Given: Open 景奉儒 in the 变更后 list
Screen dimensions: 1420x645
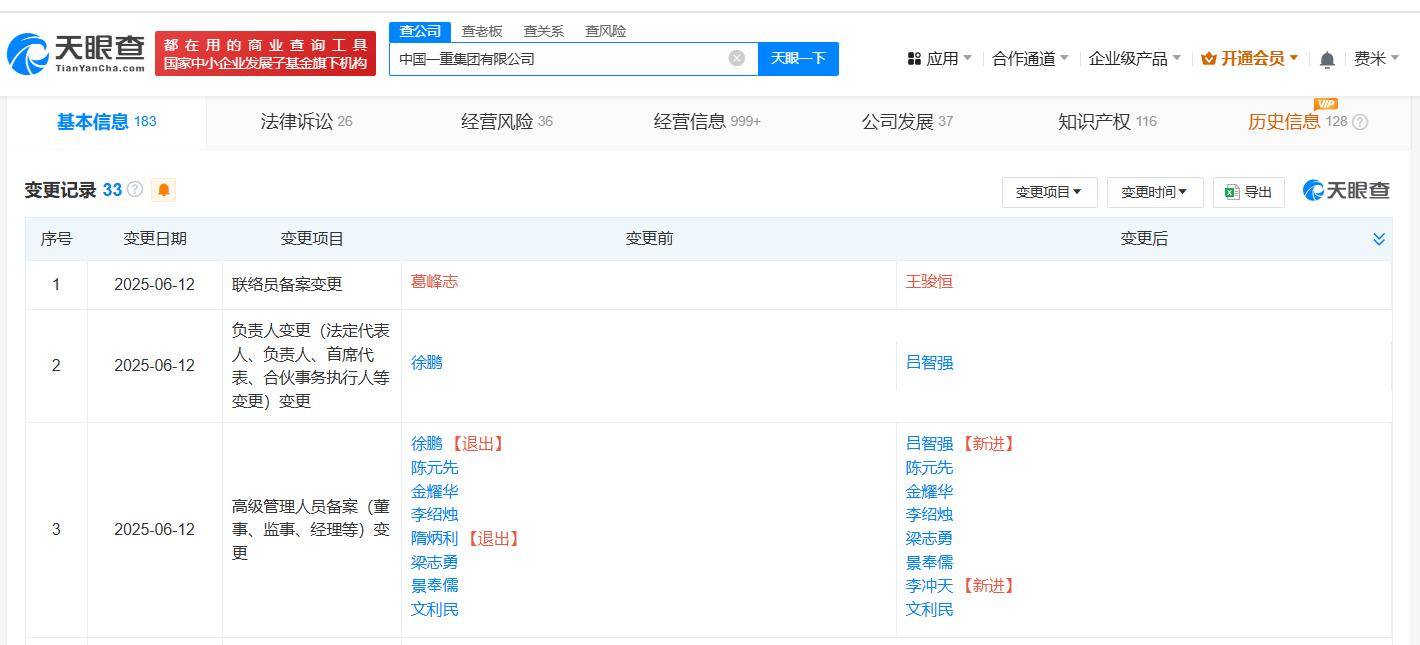Looking at the screenshot, I should coord(929,562).
